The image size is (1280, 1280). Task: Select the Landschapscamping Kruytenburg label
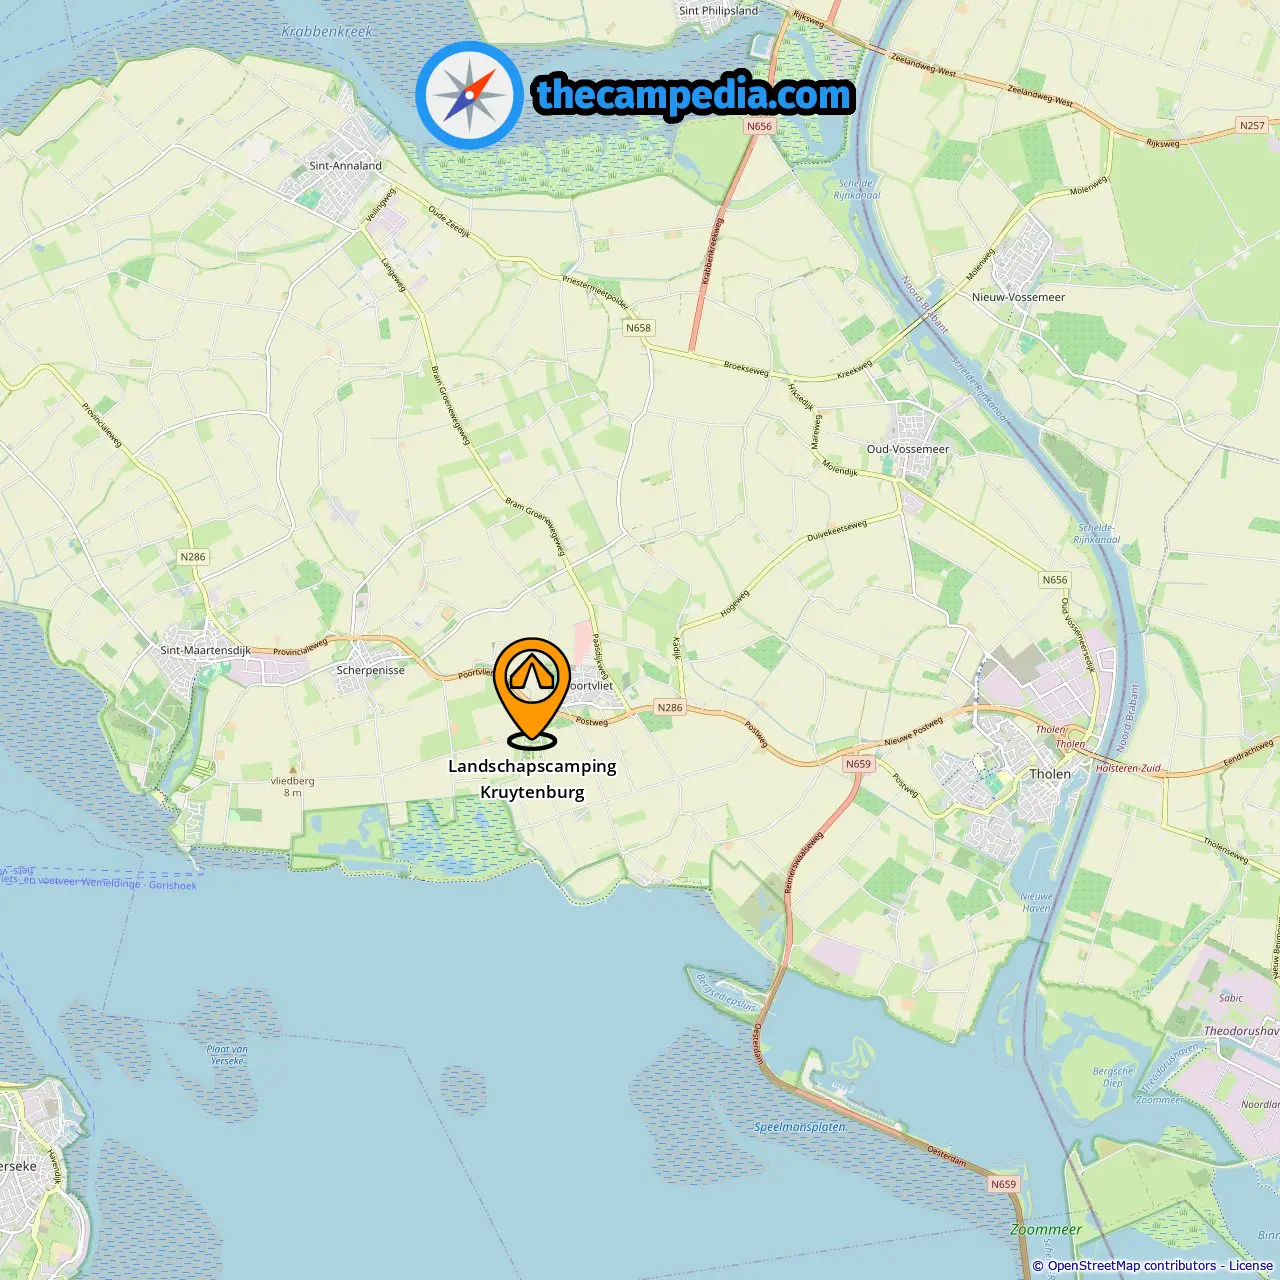pyautogui.click(x=532, y=779)
